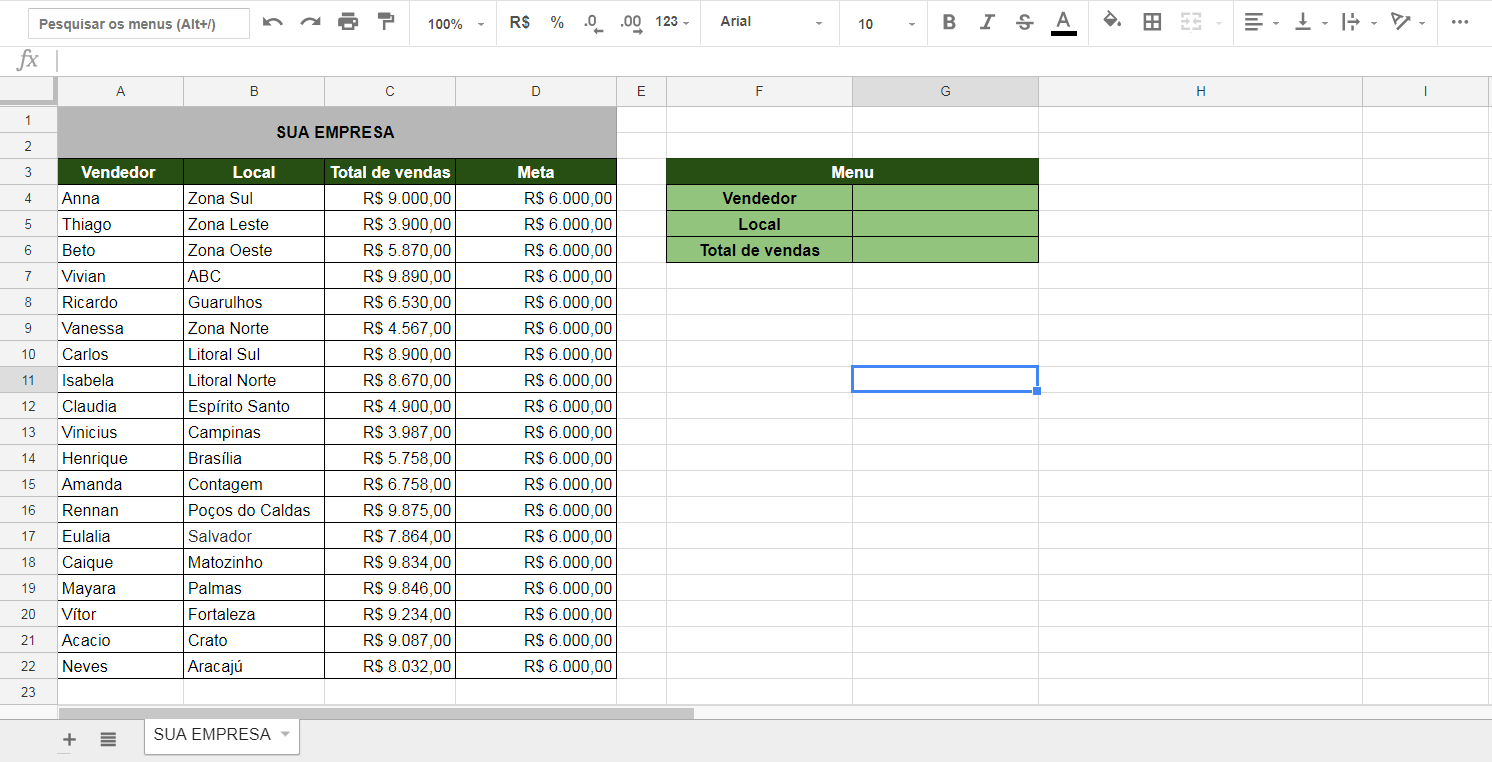1492x762 pixels.
Task: Click cell with Acacio
Action: [x=120, y=640]
